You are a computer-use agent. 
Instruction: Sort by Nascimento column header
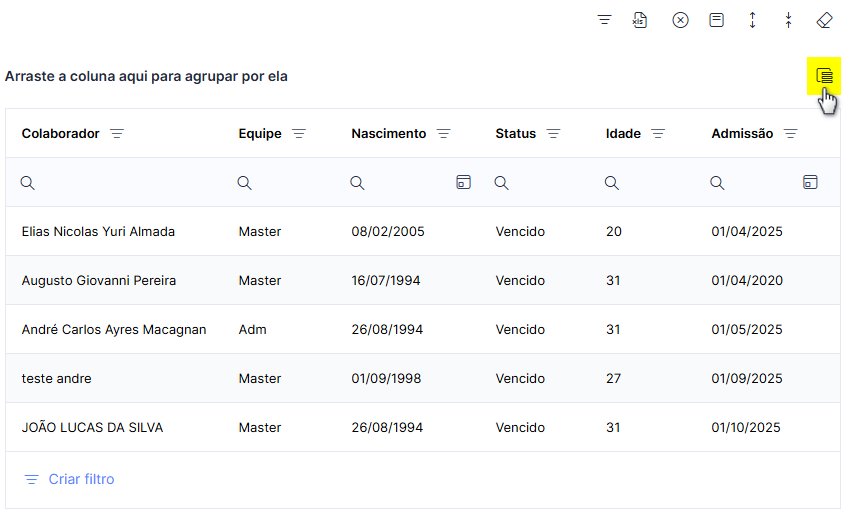click(389, 134)
